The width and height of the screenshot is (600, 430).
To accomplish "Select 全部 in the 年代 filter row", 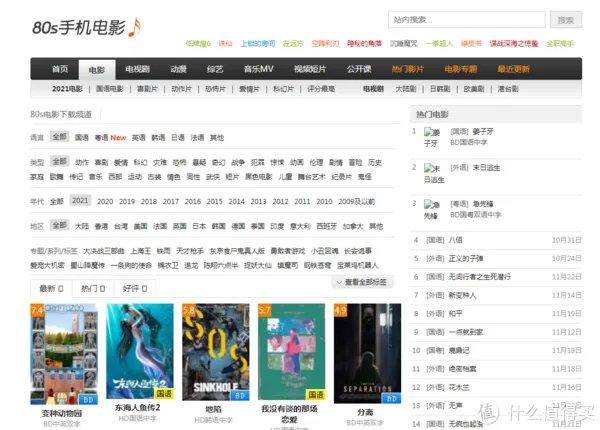I will [x=57, y=201].
